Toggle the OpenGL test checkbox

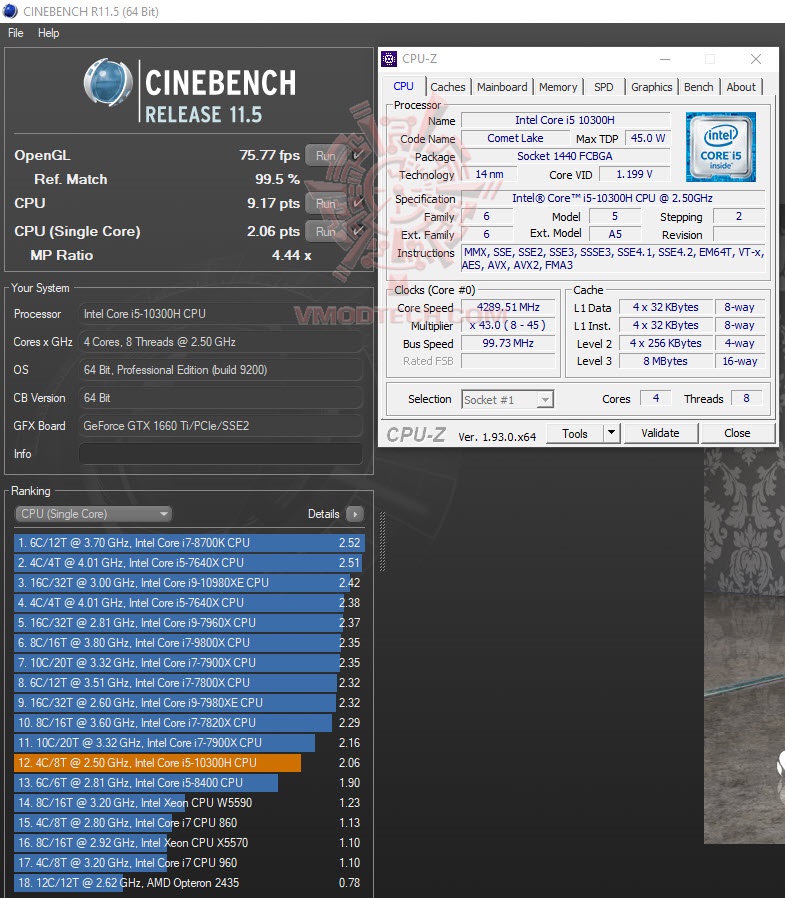click(x=357, y=155)
